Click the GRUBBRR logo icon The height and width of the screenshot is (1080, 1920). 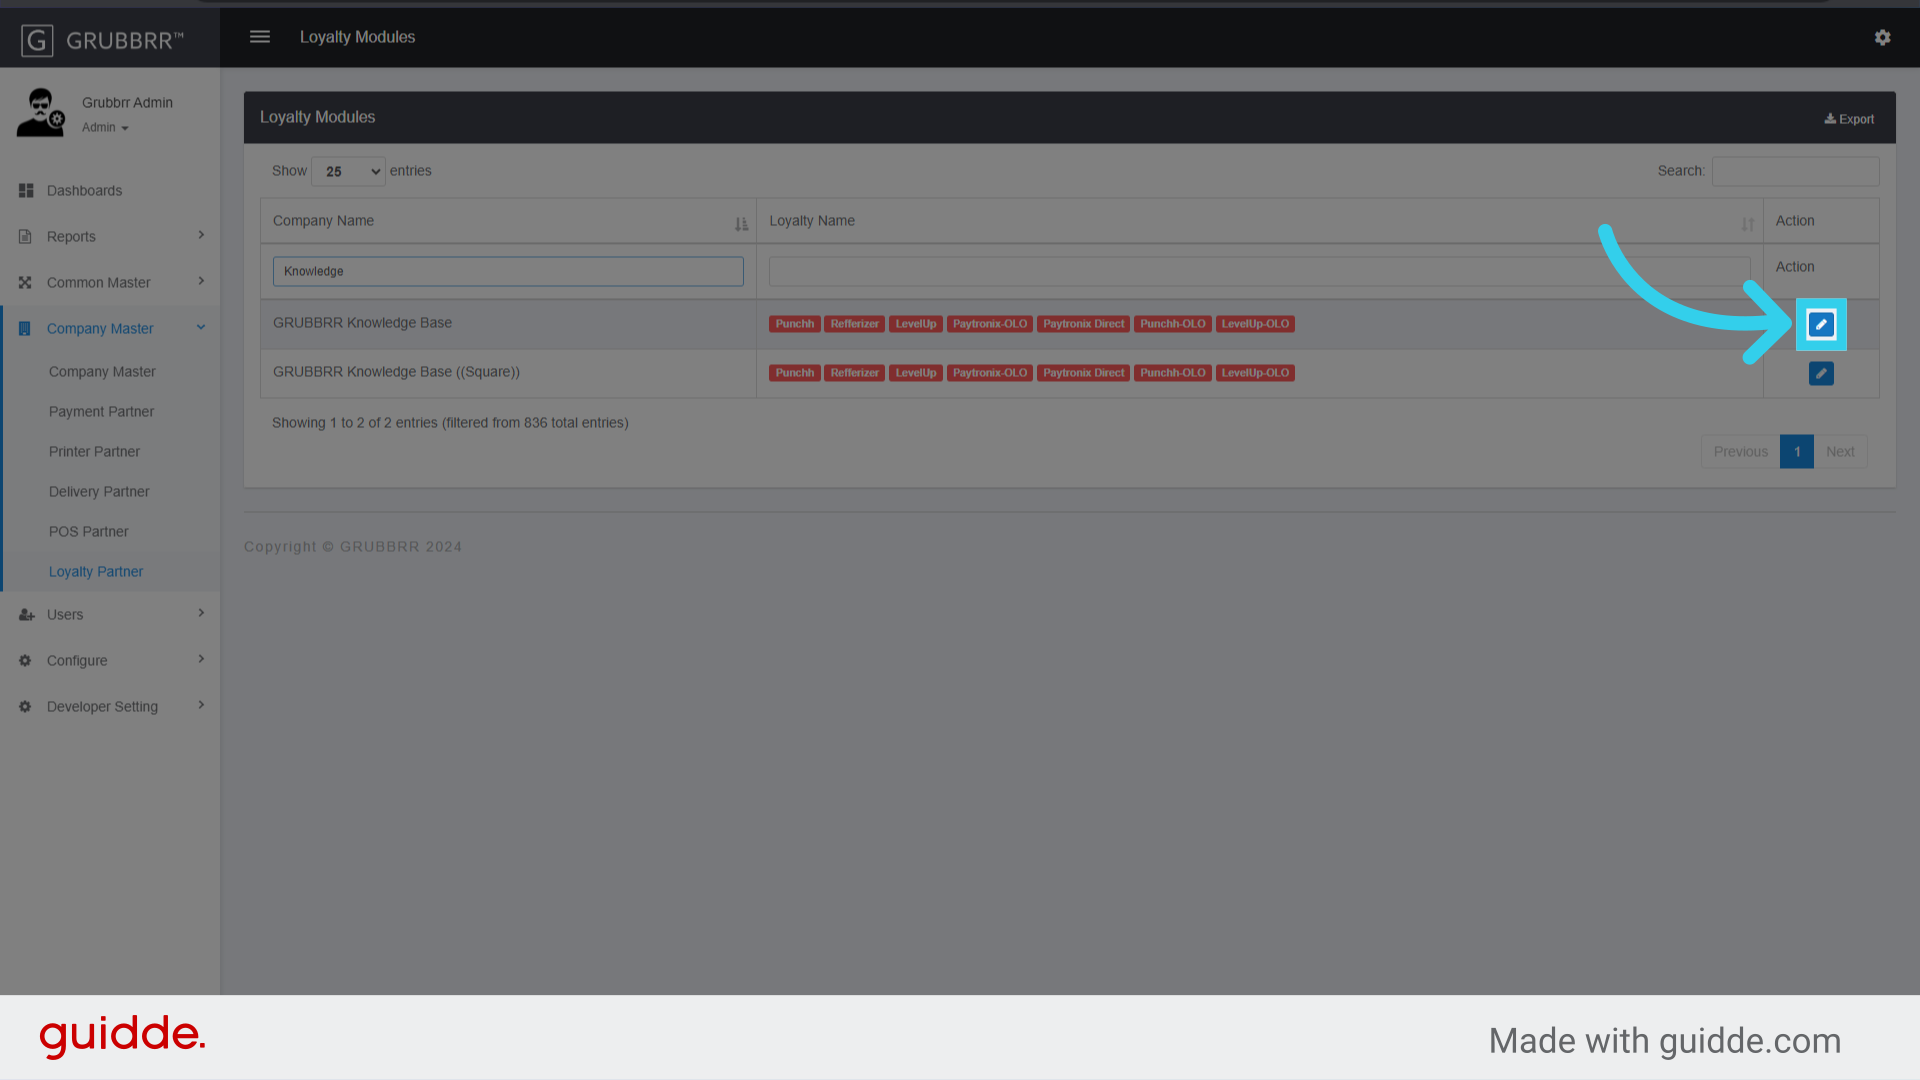pos(37,41)
